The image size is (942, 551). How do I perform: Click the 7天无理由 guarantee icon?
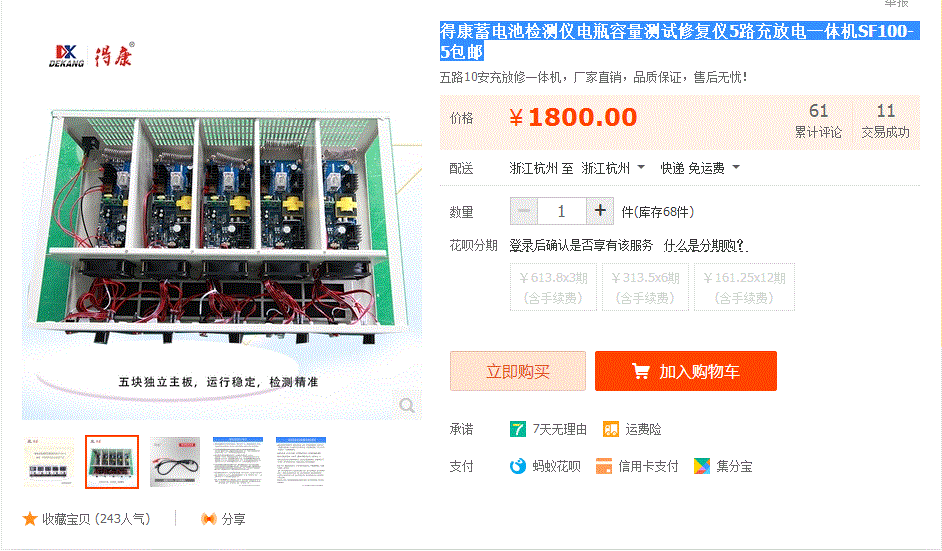(x=517, y=430)
